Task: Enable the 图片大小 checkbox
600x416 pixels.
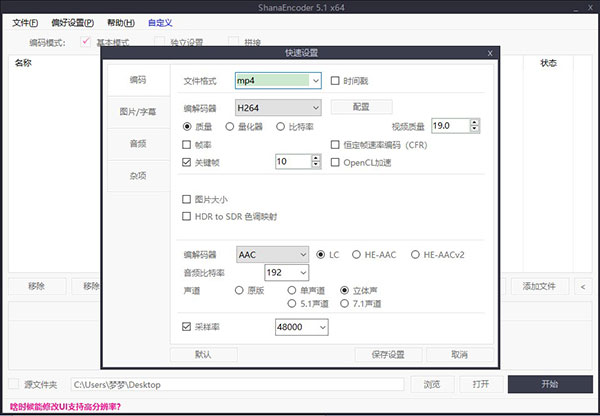Action: click(187, 199)
